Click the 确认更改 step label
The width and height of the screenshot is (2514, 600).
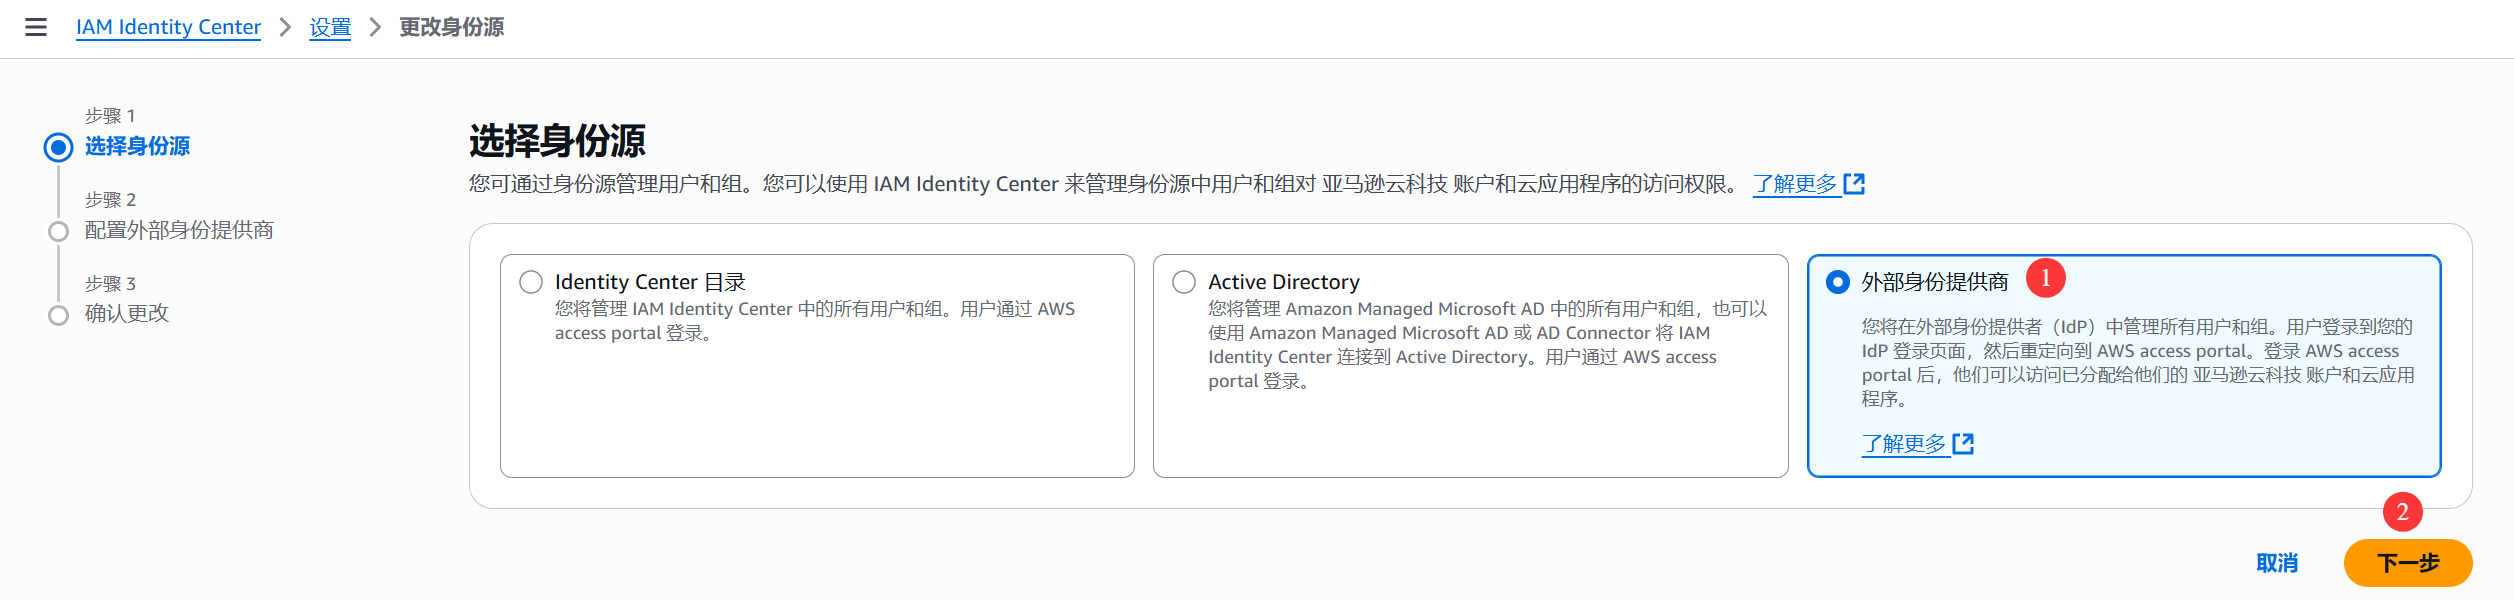point(127,313)
